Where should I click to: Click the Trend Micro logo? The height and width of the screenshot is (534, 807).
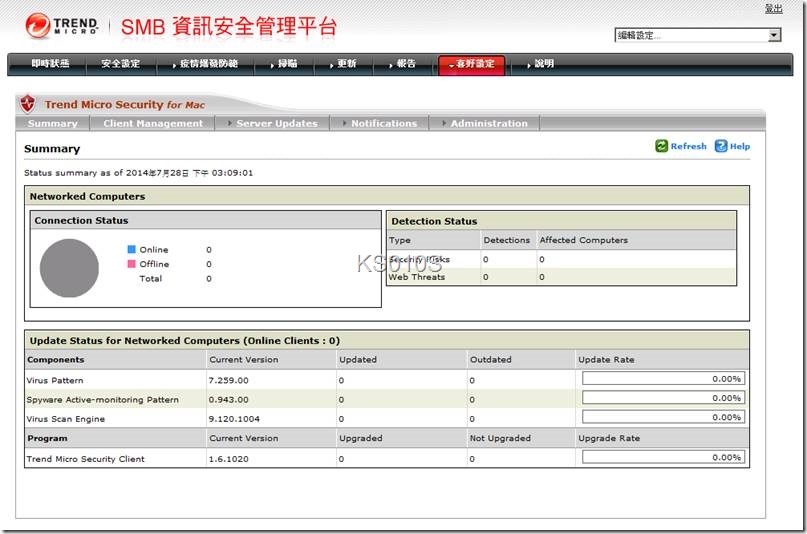[62, 26]
